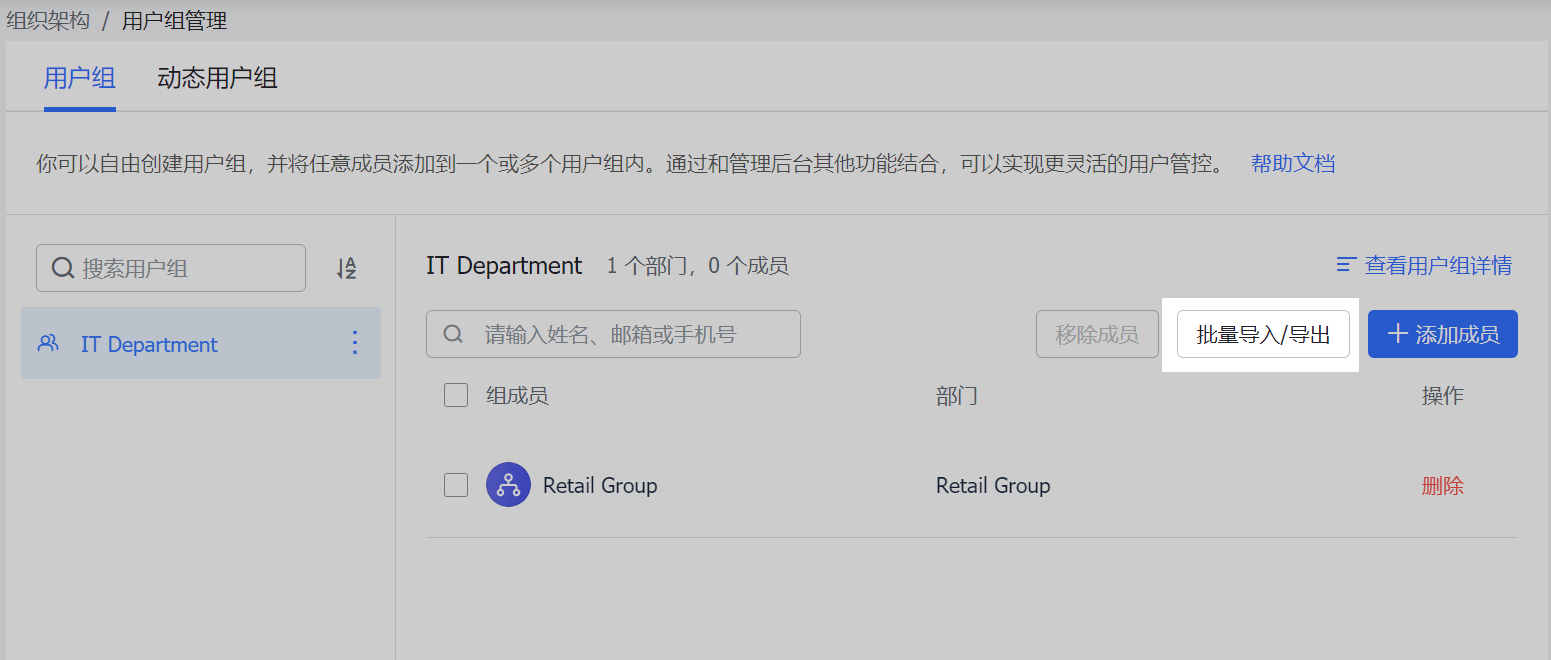
Task: Select IT Department in the user group list
Action: pos(150,344)
